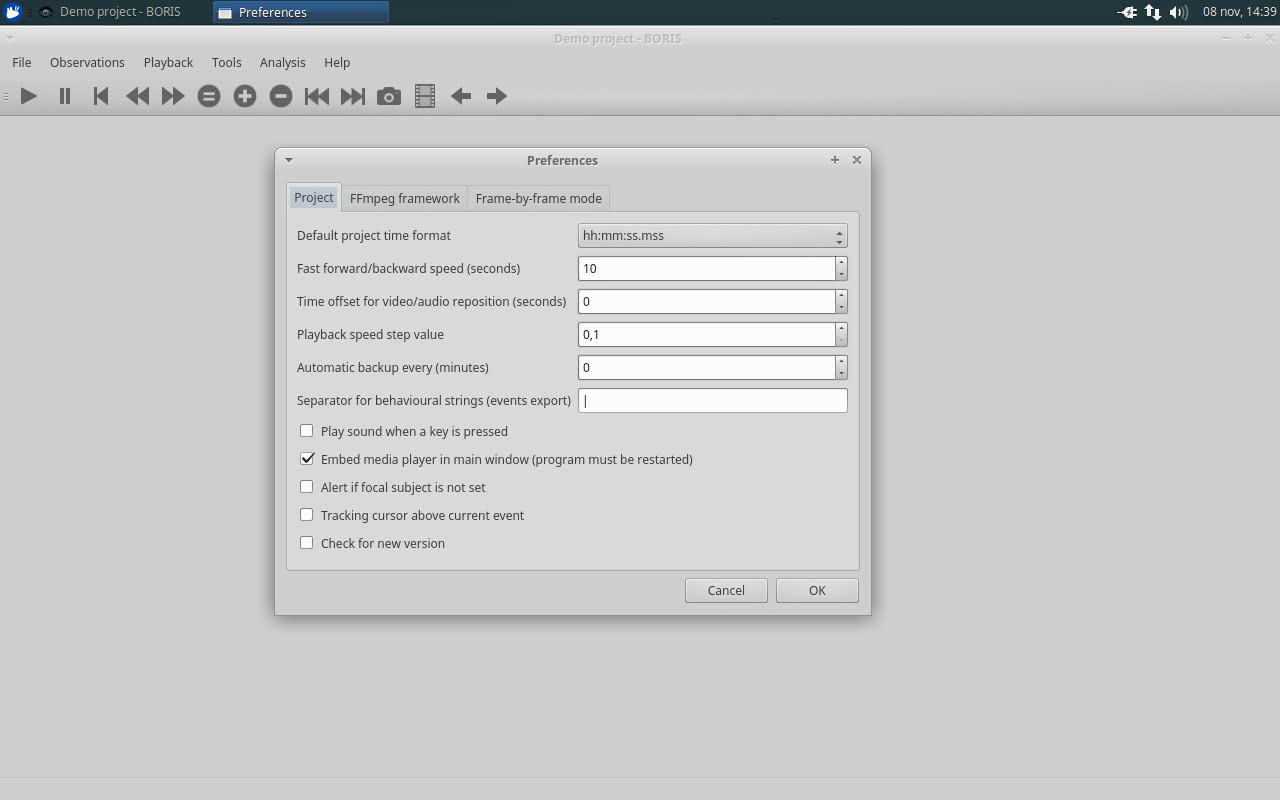Click the Preferences taskbar window button
Viewport: 1280px width, 800px height.
click(301, 12)
